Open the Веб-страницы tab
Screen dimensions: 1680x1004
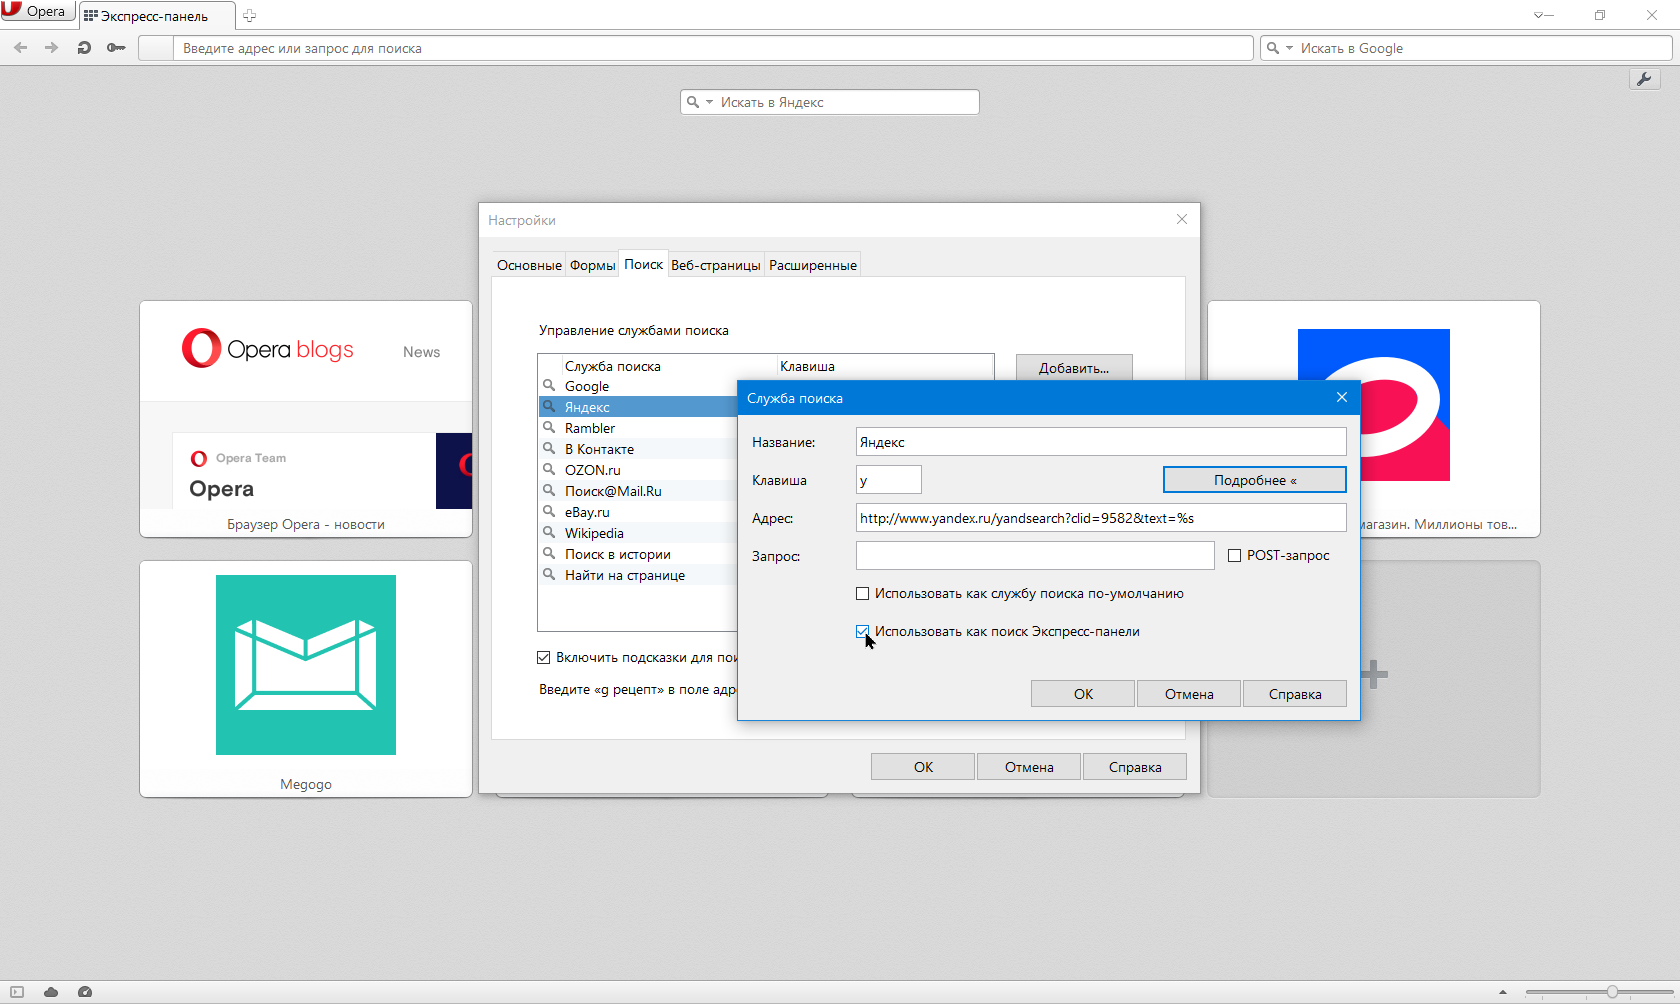coord(716,265)
